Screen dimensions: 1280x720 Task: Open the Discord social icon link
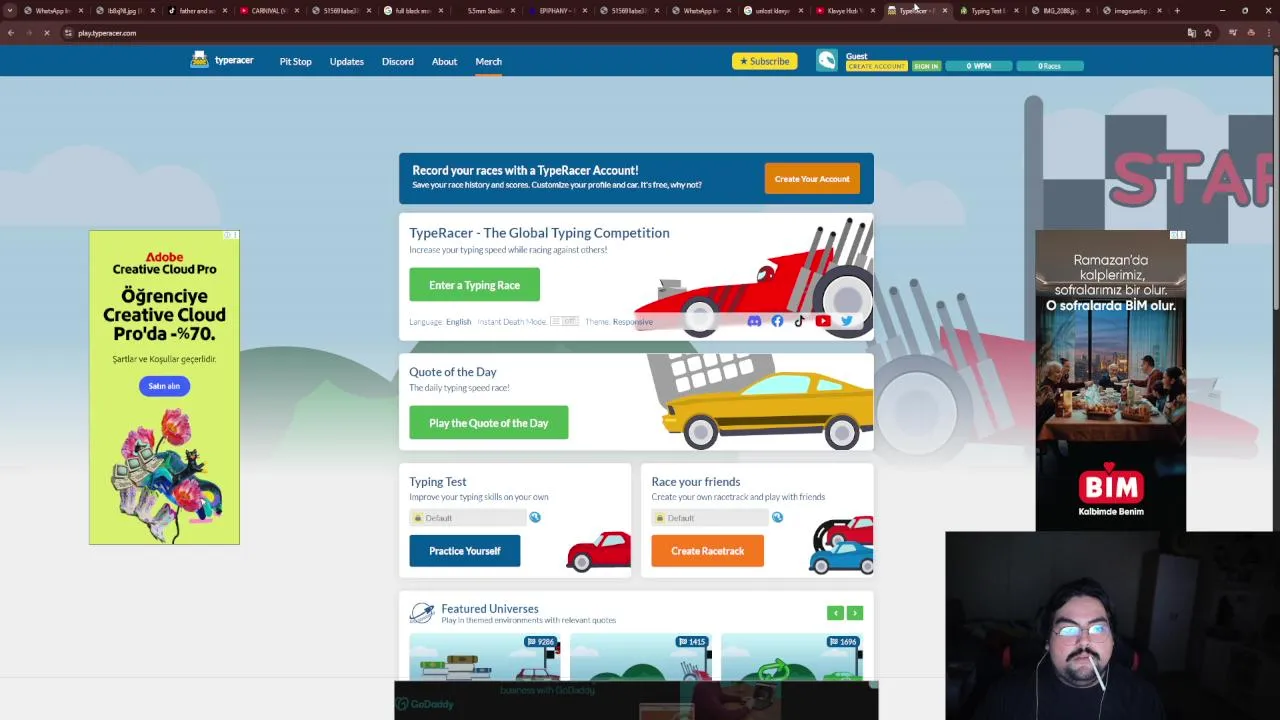754,321
